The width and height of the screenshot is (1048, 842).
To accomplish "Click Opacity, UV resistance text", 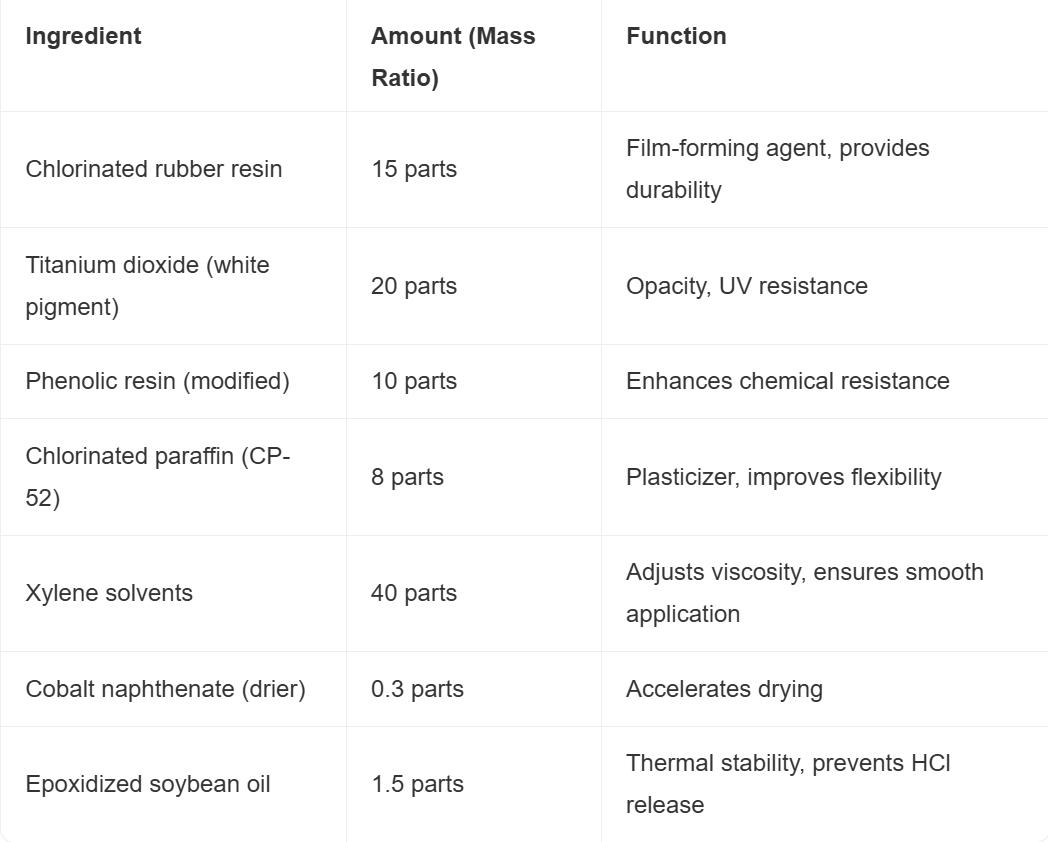I will [x=746, y=286].
